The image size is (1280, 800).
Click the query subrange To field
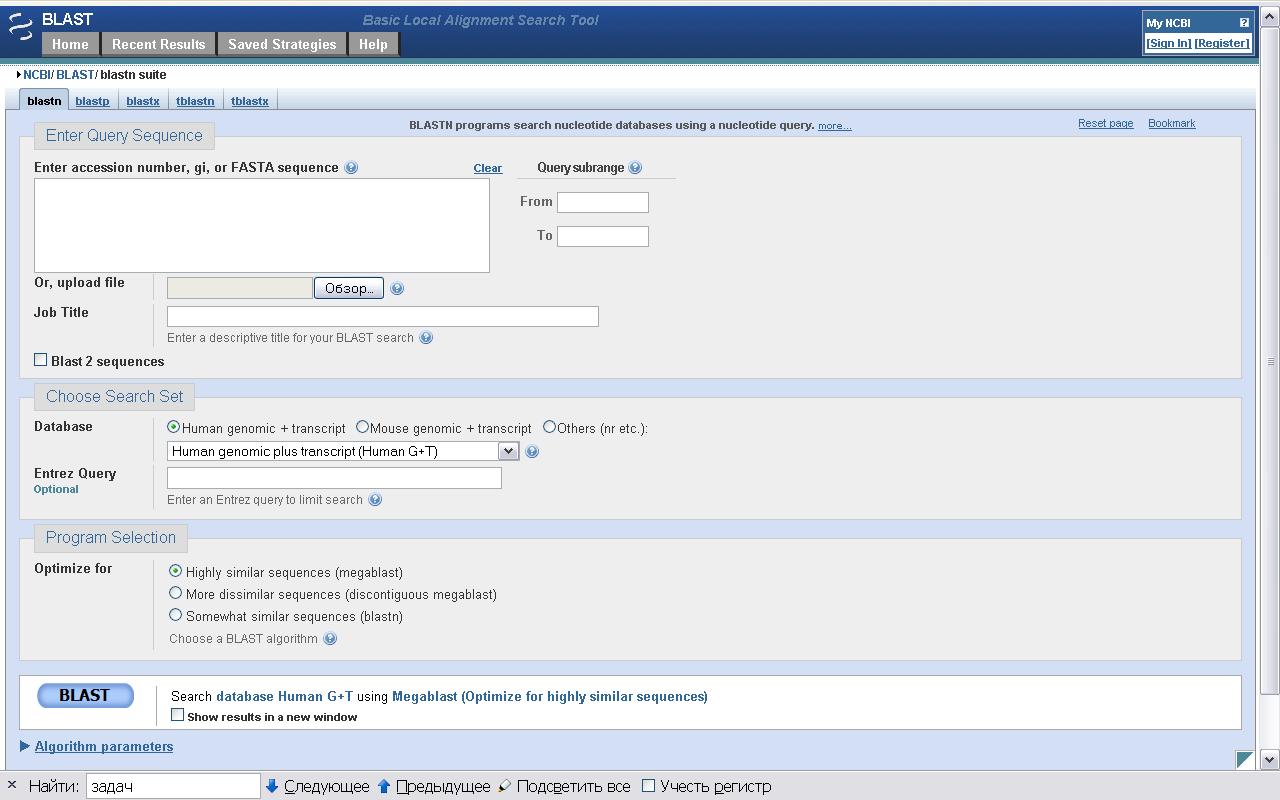coord(603,236)
